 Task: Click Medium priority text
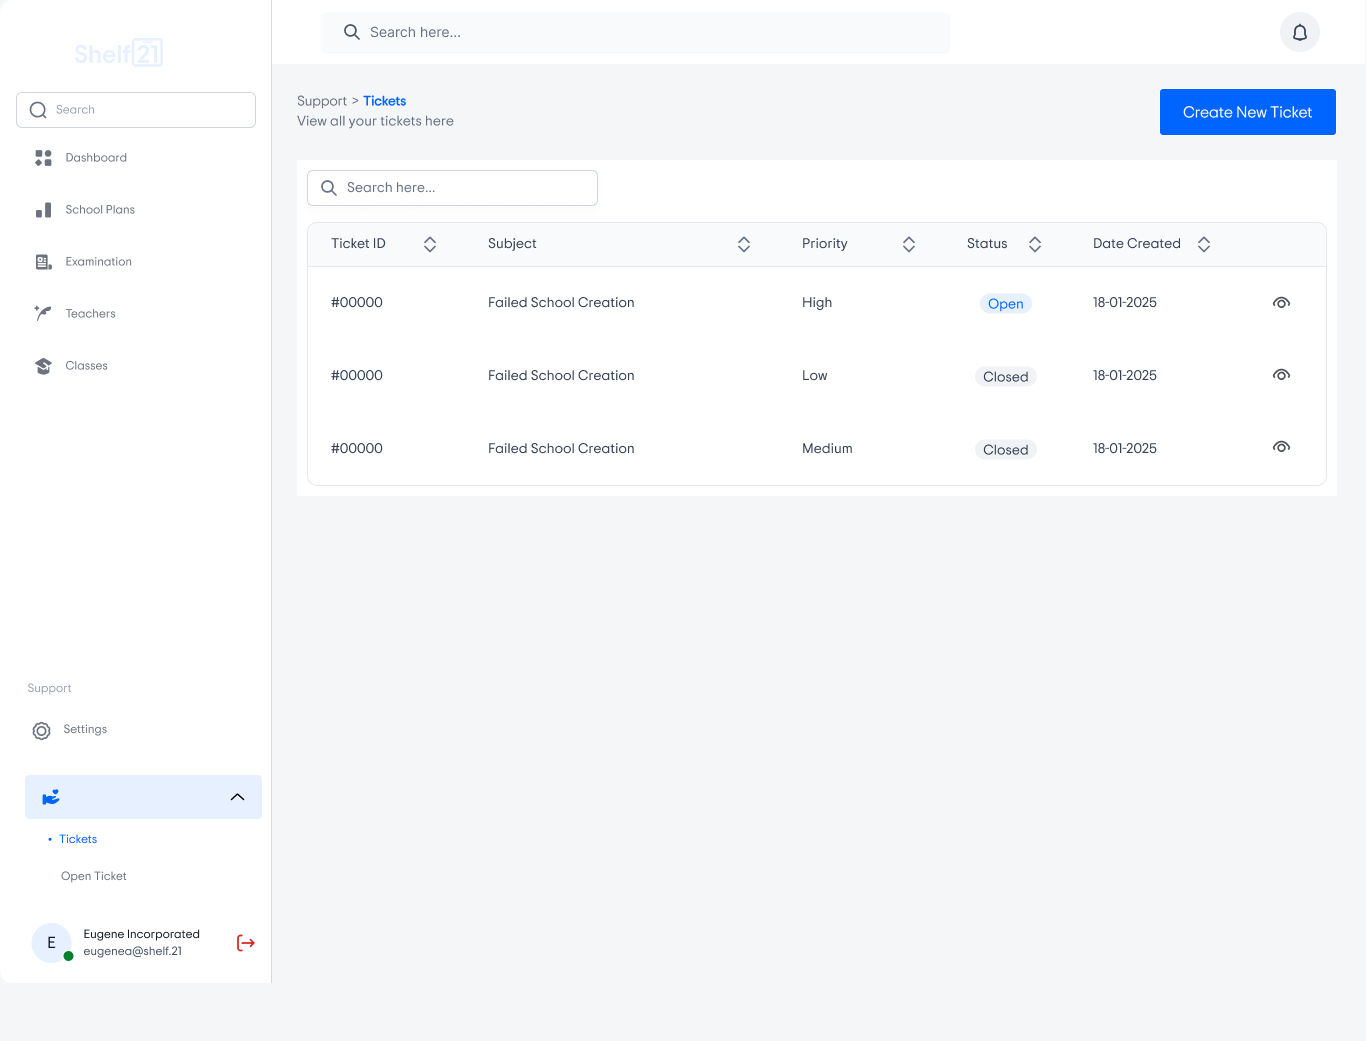[x=827, y=449]
